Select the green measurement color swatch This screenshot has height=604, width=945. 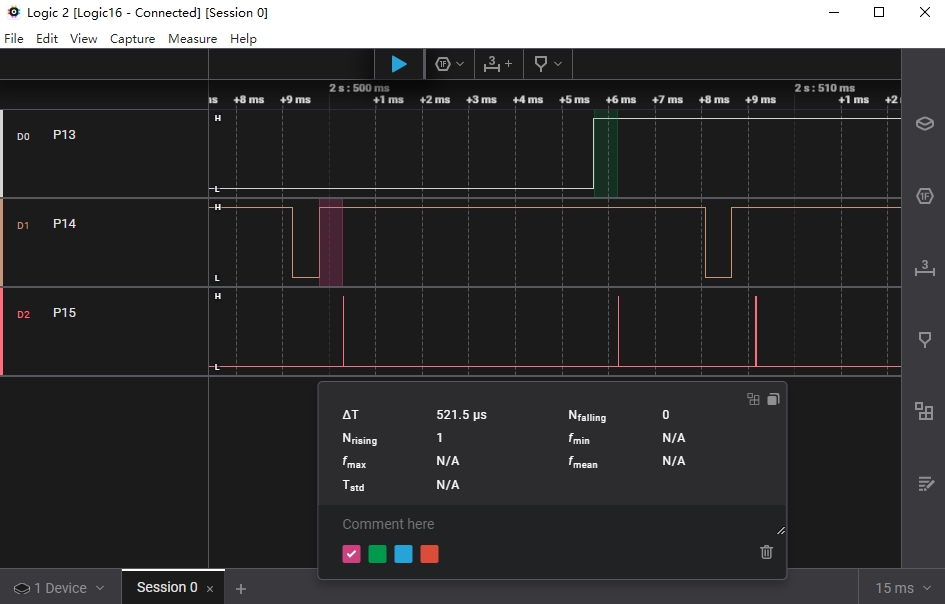[x=377, y=554]
